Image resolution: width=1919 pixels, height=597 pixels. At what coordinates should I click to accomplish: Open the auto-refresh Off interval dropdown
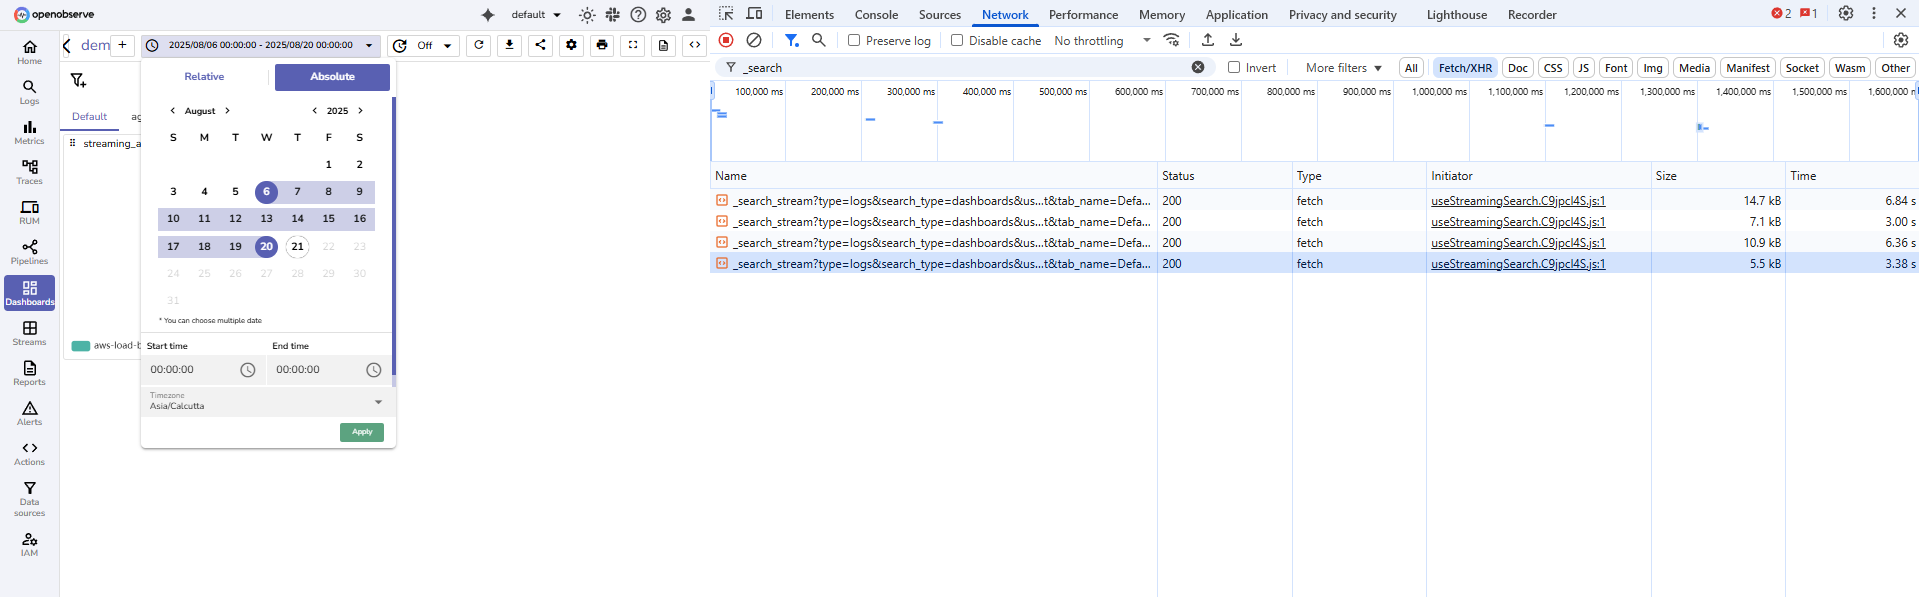[x=434, y=46]
